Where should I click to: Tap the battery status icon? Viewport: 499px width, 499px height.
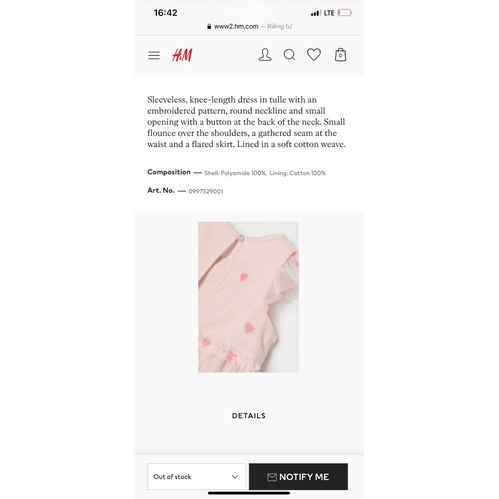pyautogui.click(x=345, y=13)
